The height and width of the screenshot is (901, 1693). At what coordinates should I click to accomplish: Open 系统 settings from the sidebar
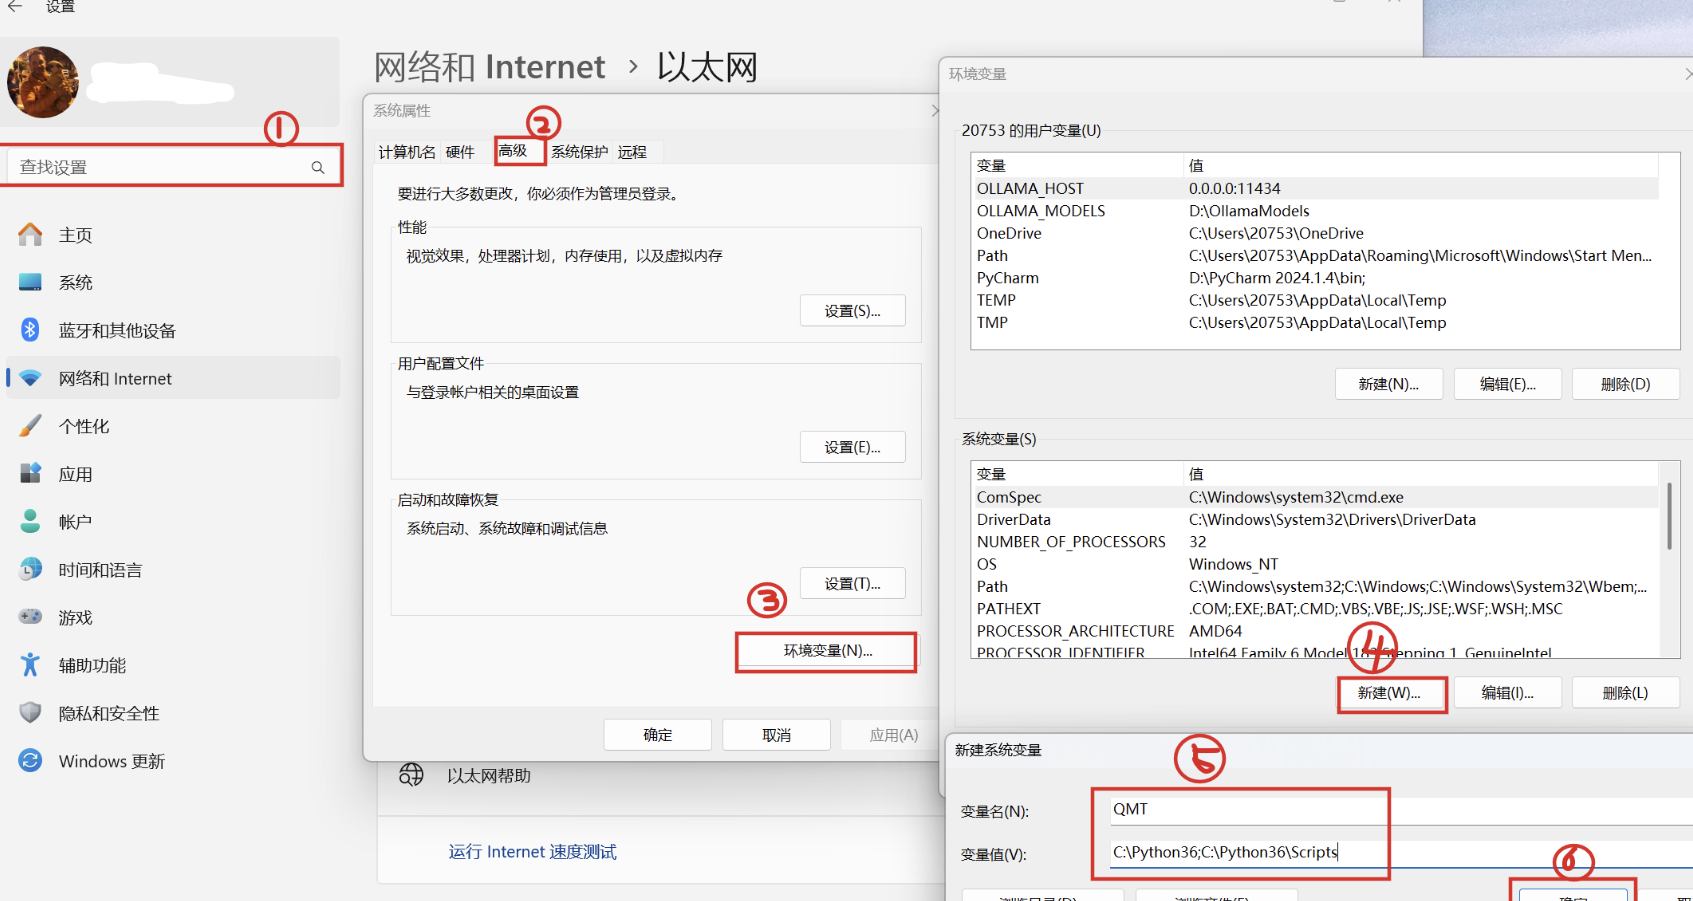(x=75, y=282)
